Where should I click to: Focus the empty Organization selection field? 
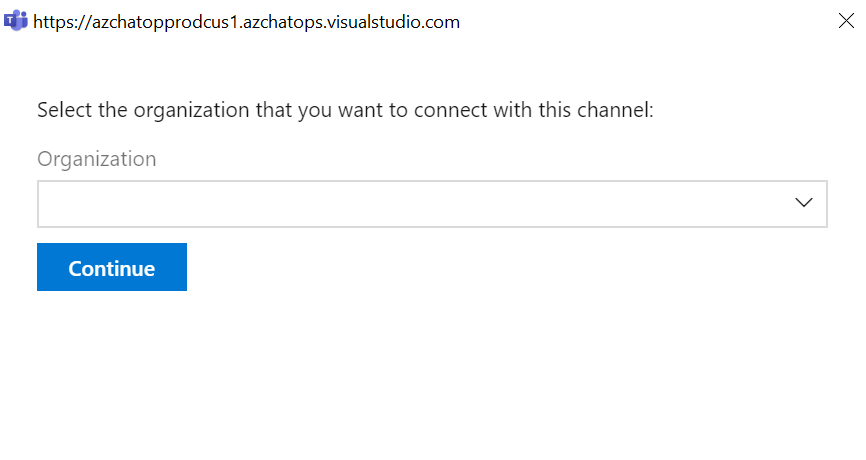pyautogui.click(x=400, y=204)
